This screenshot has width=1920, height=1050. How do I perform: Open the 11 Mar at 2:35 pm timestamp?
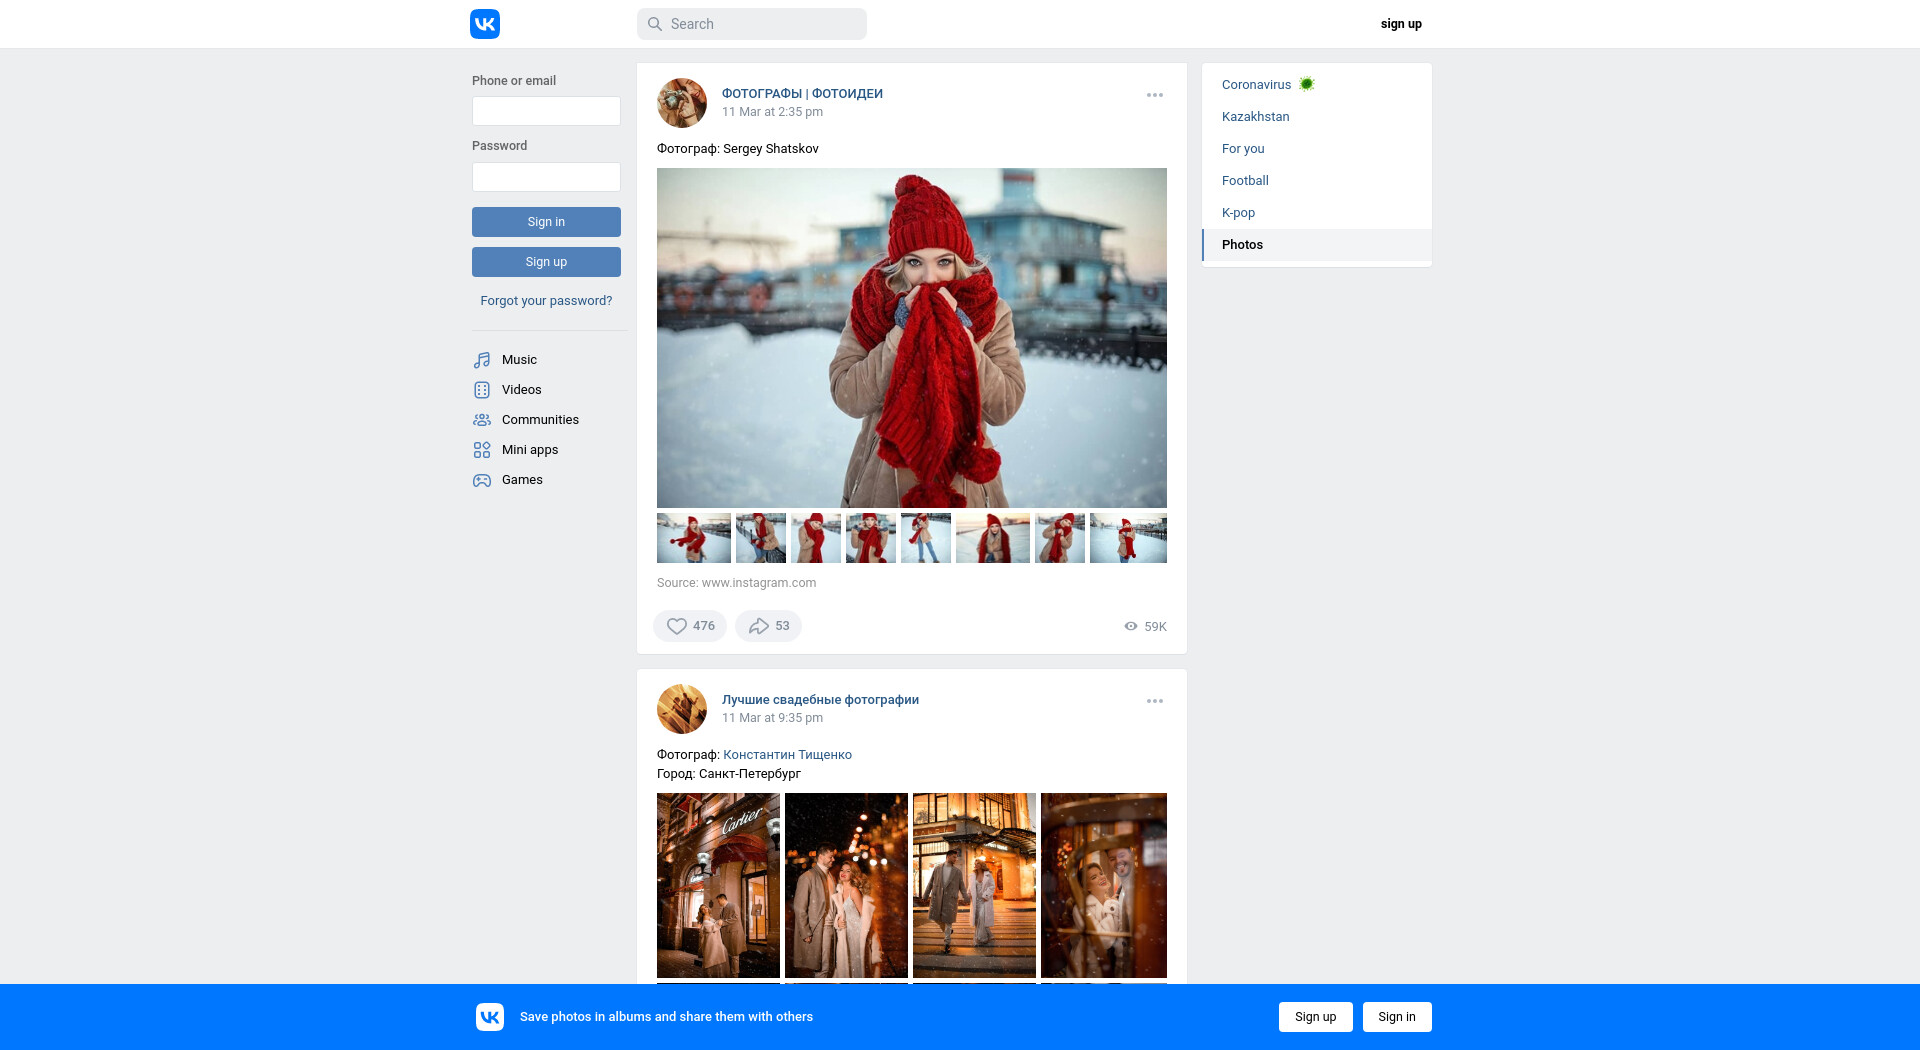[772, 112]
